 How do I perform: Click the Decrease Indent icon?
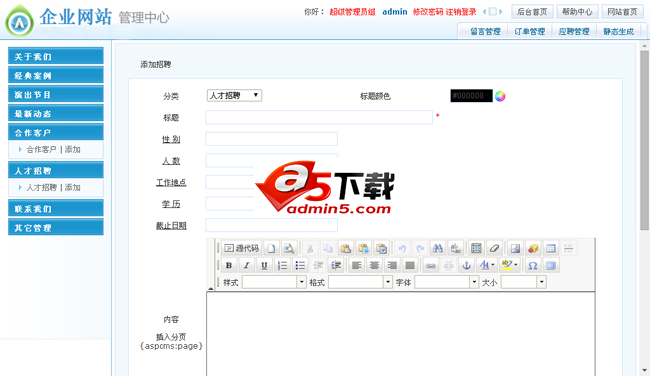(x=318, y=265)
